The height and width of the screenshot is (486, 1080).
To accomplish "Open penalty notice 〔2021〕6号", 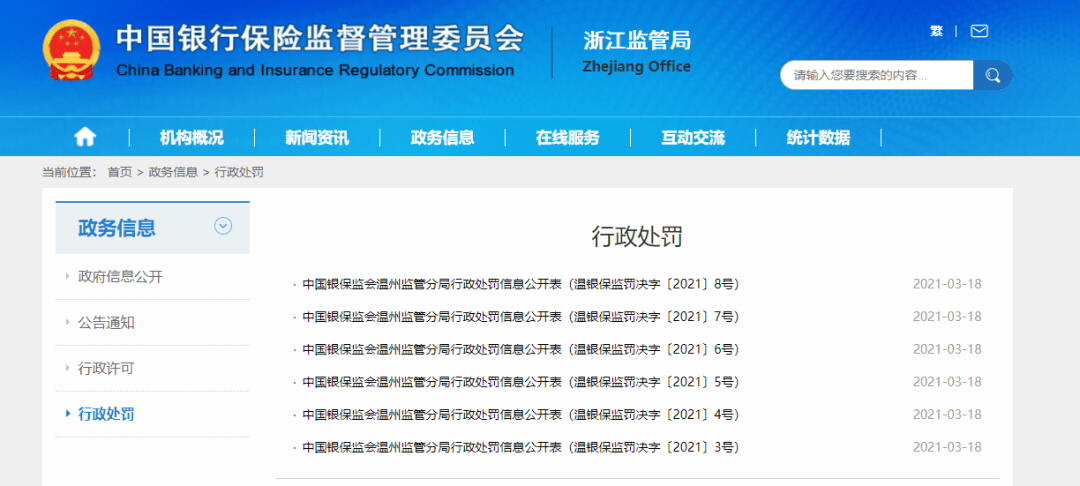I will point(521,349).
